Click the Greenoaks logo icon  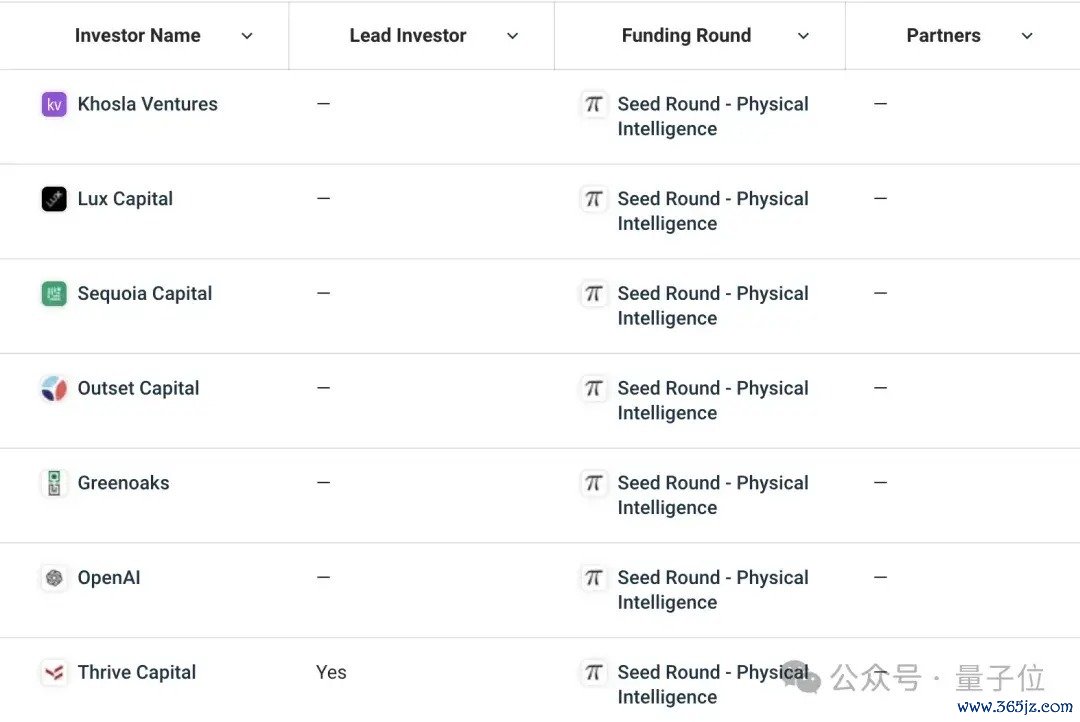[54, 483]
